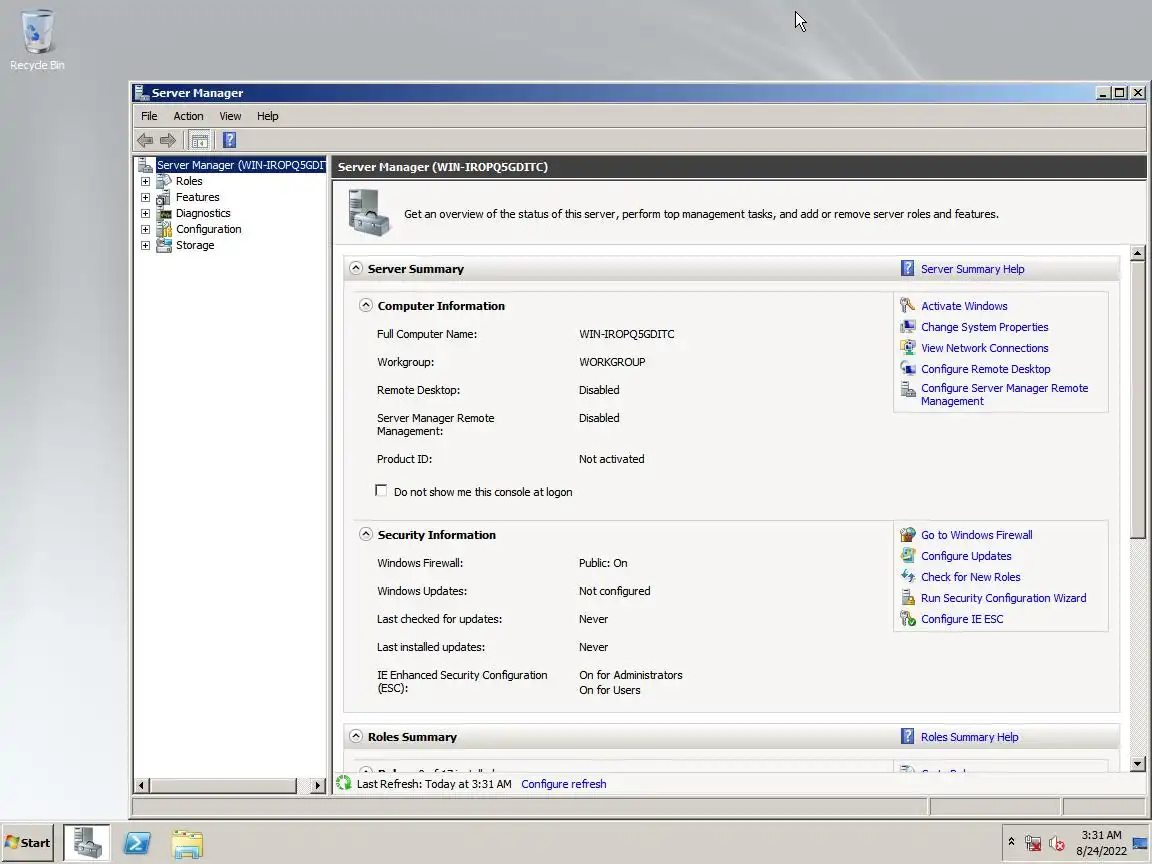Click the Roles node icon in tree
This screenshot has height=864, width=1152.
[x=164, y=181]
